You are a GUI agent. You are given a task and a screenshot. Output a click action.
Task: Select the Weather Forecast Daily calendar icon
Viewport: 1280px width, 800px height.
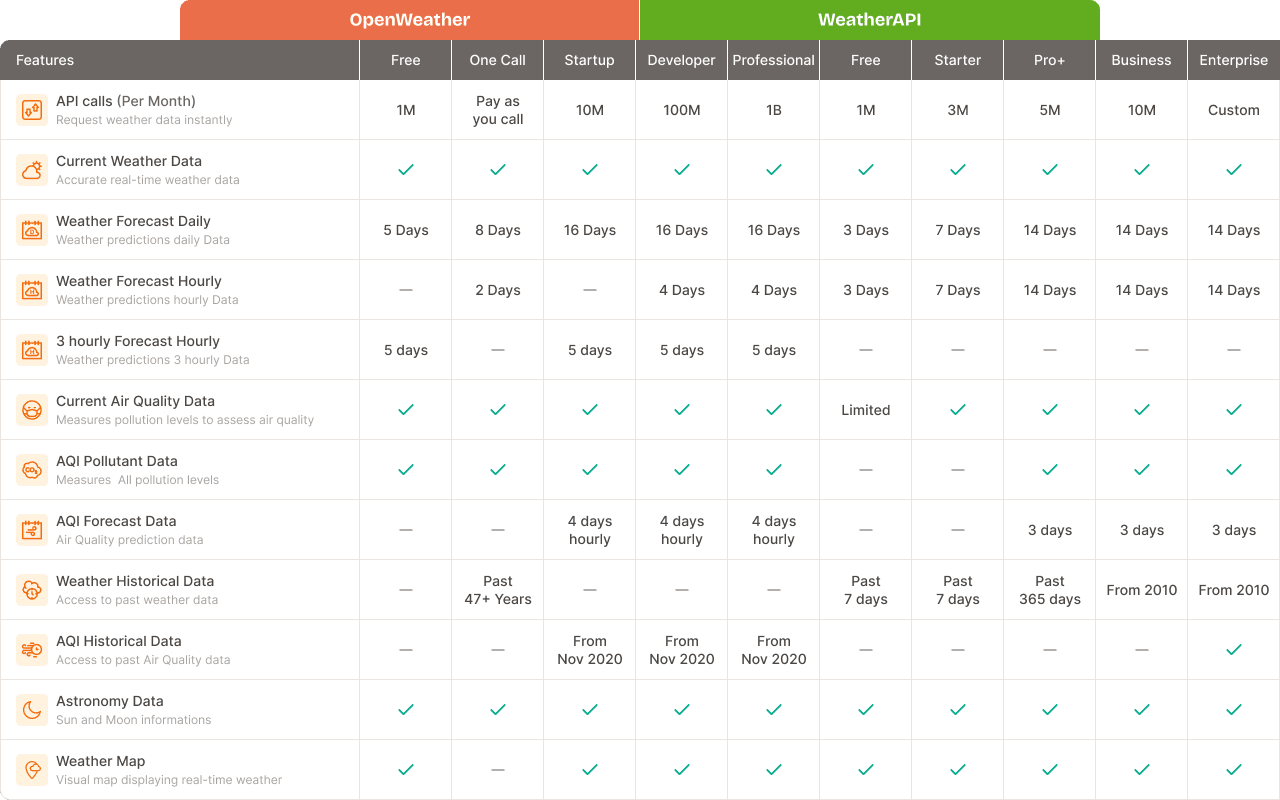[32, 230]
